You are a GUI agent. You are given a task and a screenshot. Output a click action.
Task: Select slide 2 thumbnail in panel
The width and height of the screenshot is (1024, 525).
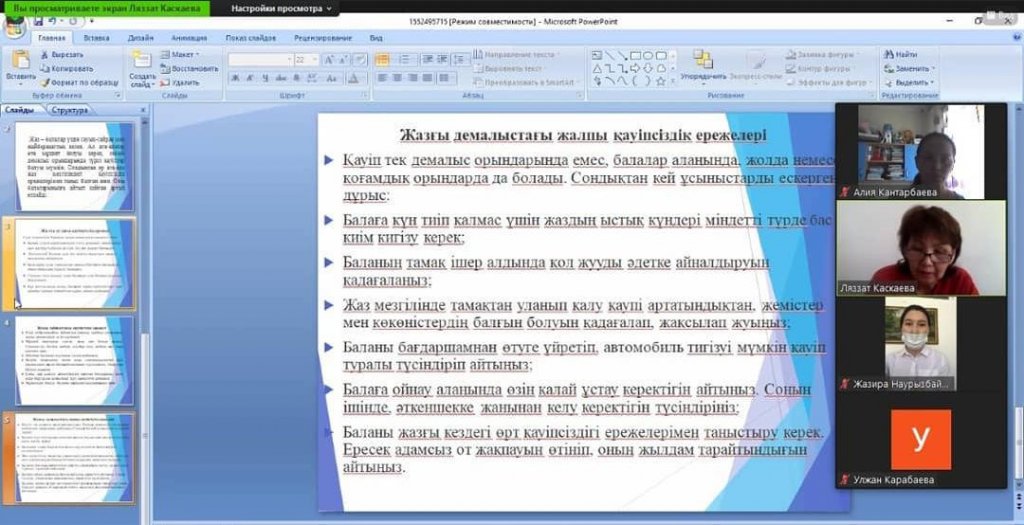coord(74,166)
